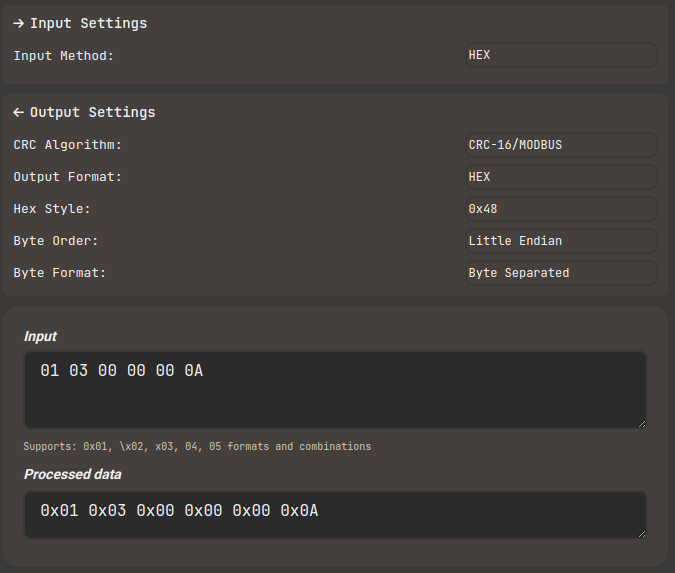
Task: Click the 'Input Method:' label
Action: pyautogui.click(x=64, y=56)
